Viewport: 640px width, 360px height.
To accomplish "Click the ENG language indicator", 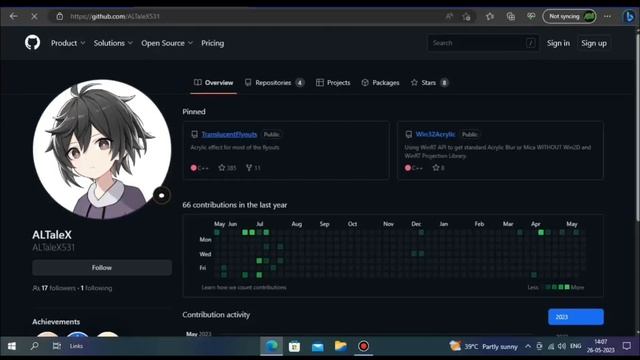I will pyautogui.click(x=576, y=346).
